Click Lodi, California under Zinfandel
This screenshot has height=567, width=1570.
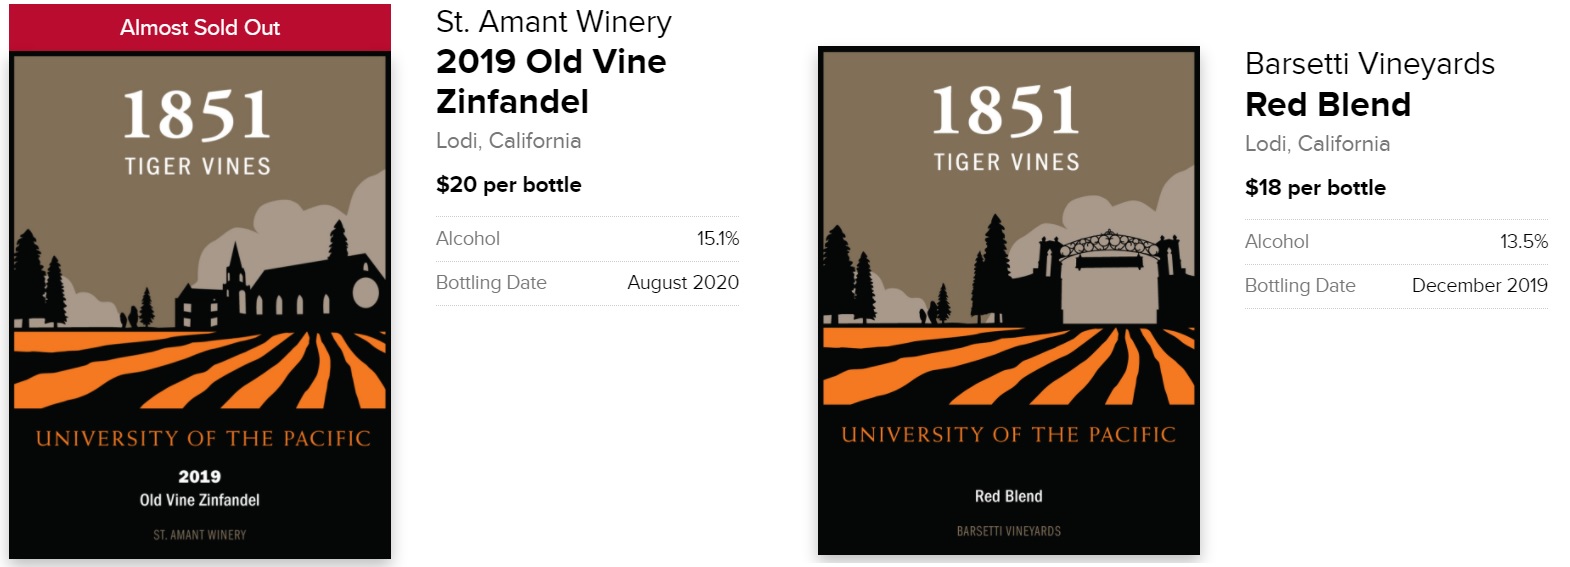coord(508,141)
